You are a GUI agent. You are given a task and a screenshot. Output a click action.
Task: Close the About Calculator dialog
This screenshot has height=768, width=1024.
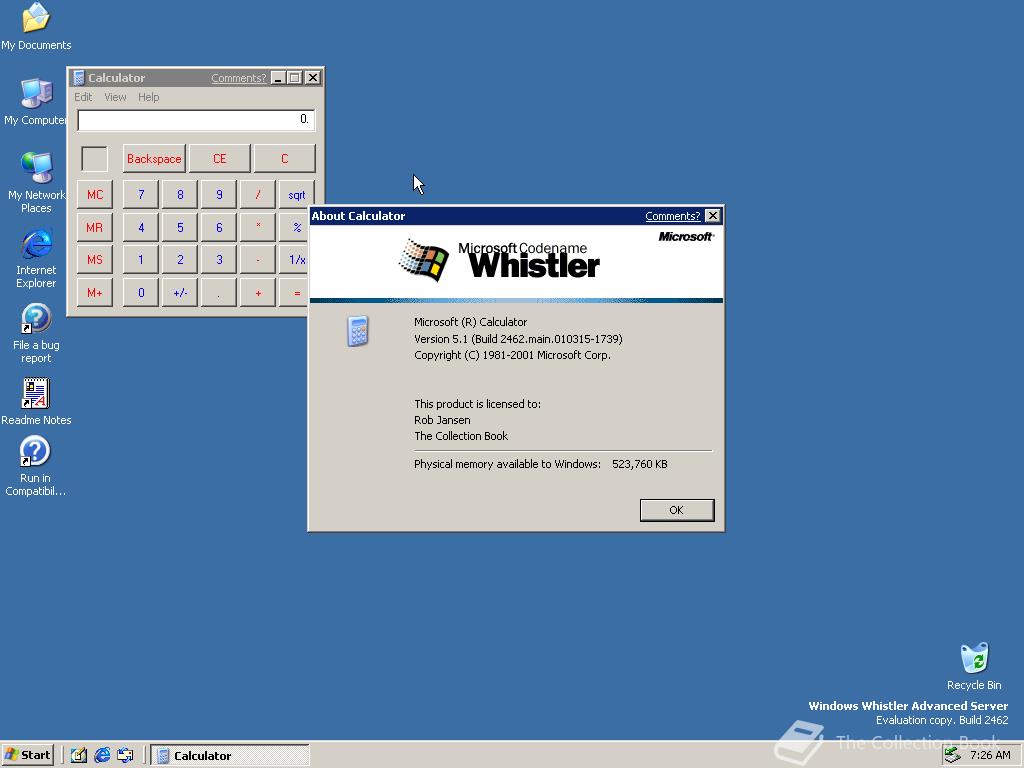[x=712, y=216]
